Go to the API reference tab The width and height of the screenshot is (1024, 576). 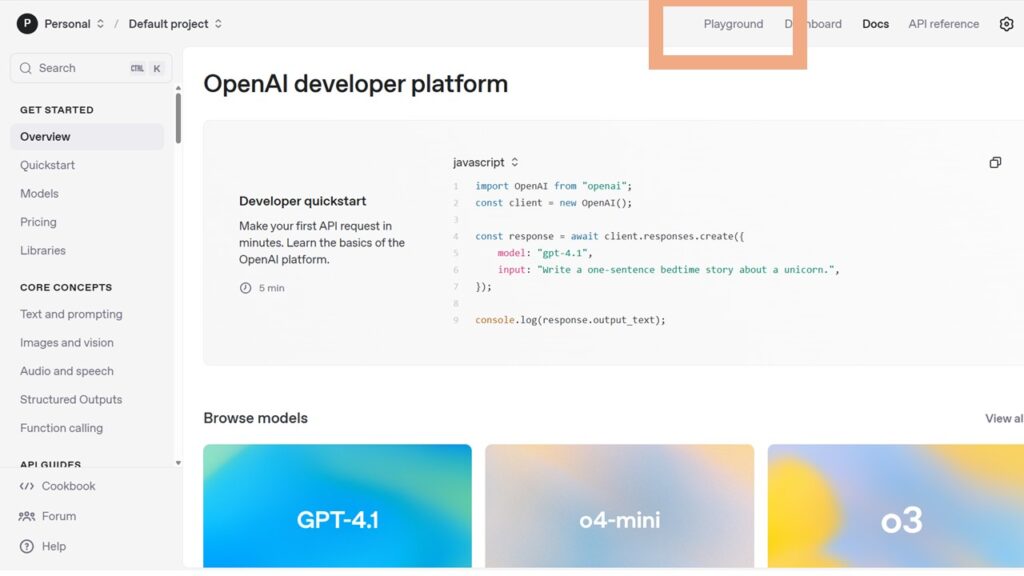click(943, 24)
